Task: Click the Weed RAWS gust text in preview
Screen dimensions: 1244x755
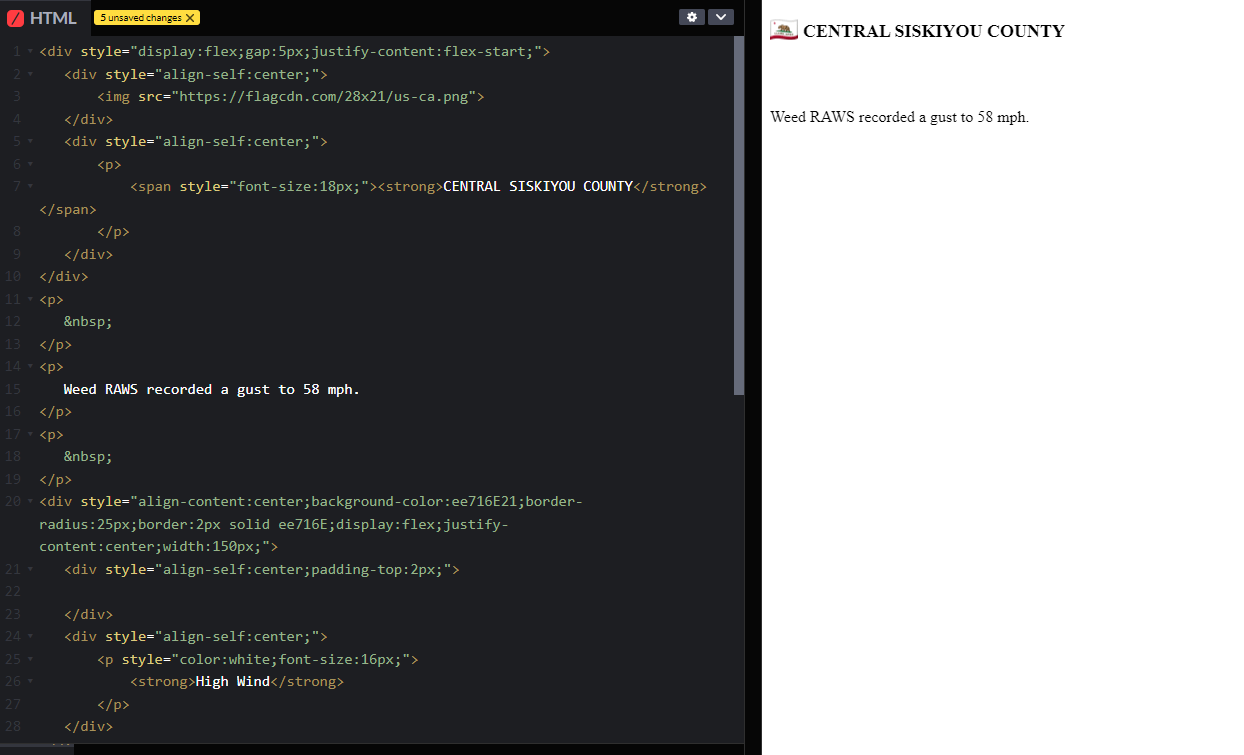Action: pos(899,117)
